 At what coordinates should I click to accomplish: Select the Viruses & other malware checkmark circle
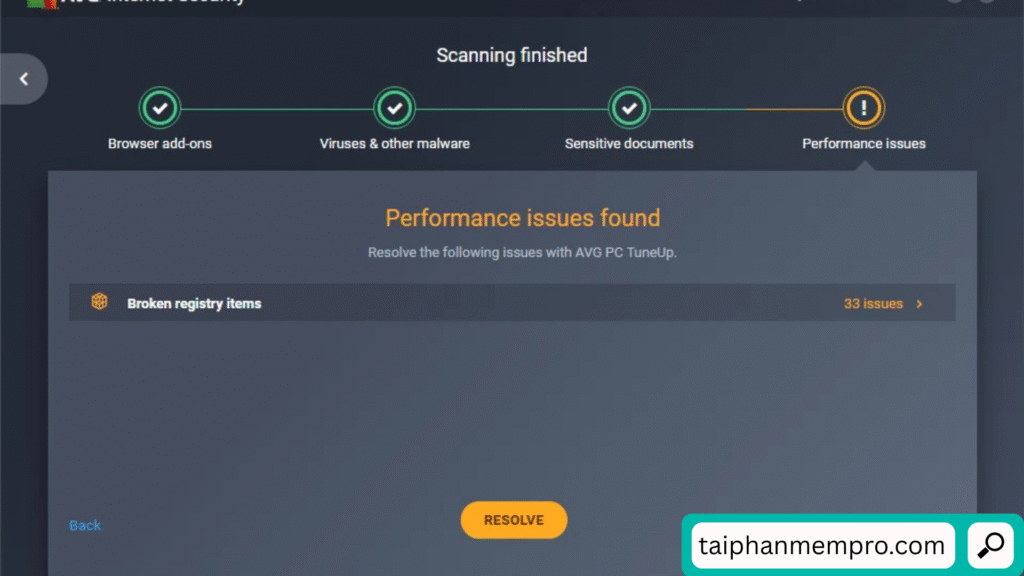[x=394, y=108]
